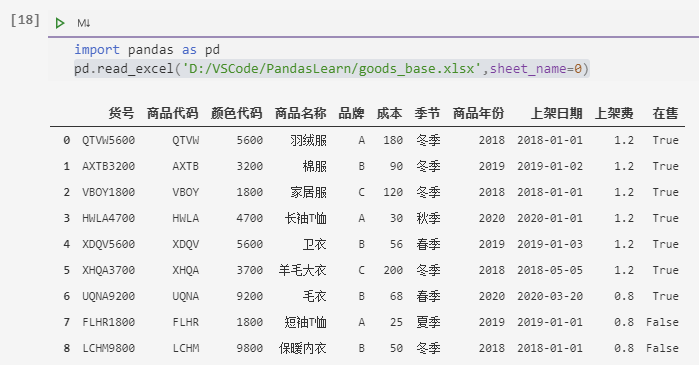This screenshot has width=699, height=365.
Task: Place cursor in the pd.read_excel code line
Action: coord(332,69)
